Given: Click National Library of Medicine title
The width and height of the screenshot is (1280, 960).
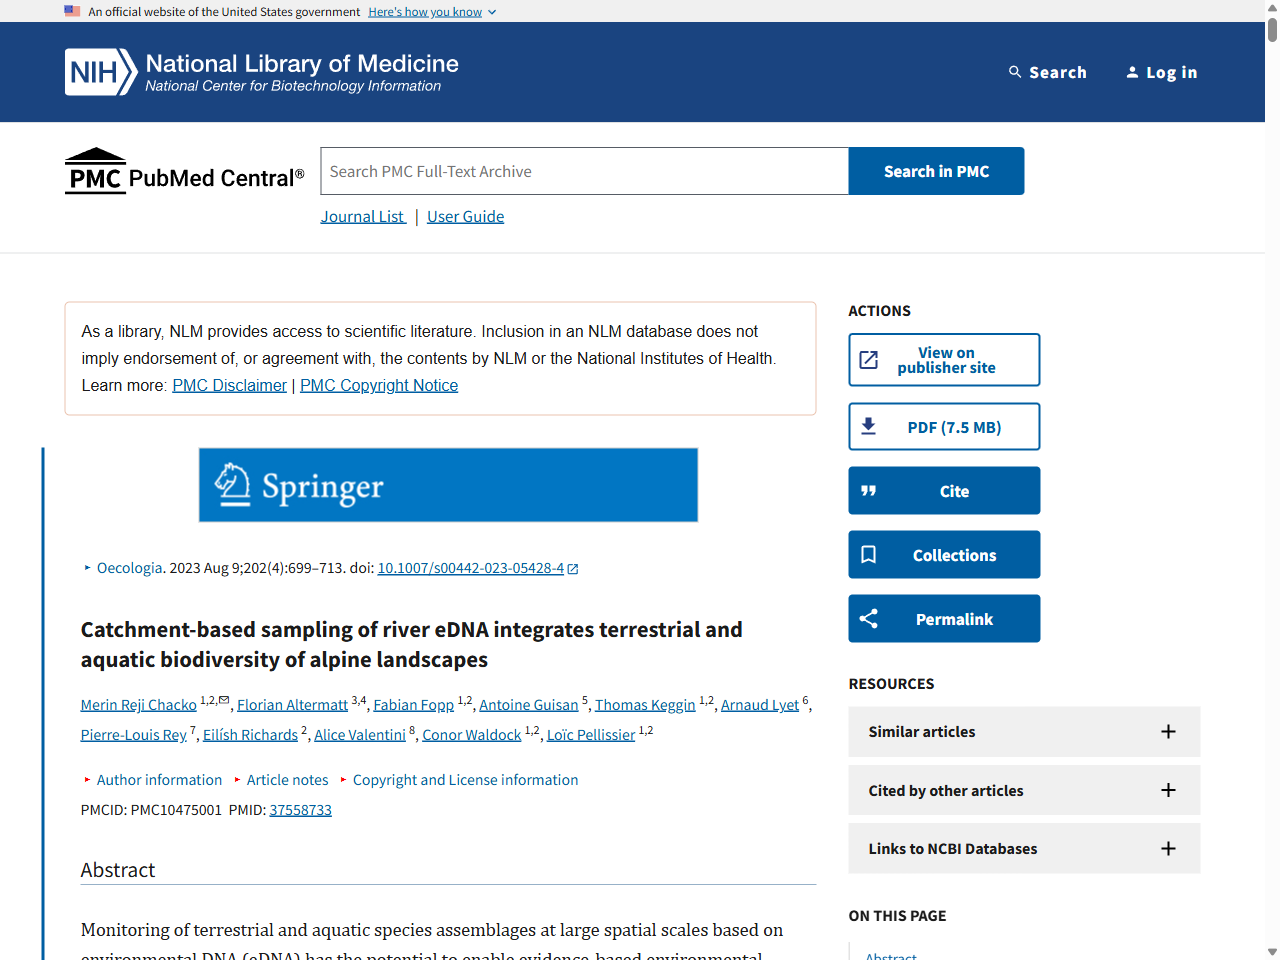Looking at the screenshot, I should tap(302, 63).
